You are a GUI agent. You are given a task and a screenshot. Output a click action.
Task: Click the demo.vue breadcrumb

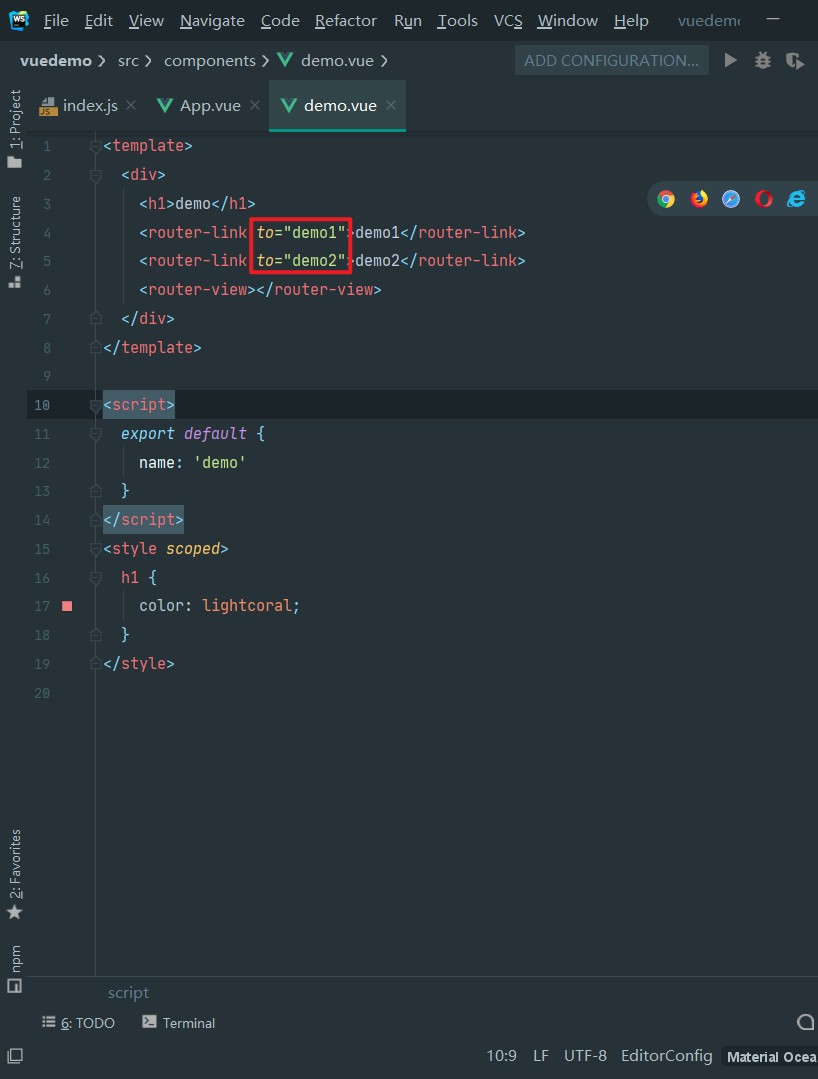click(x=326, y=61)
